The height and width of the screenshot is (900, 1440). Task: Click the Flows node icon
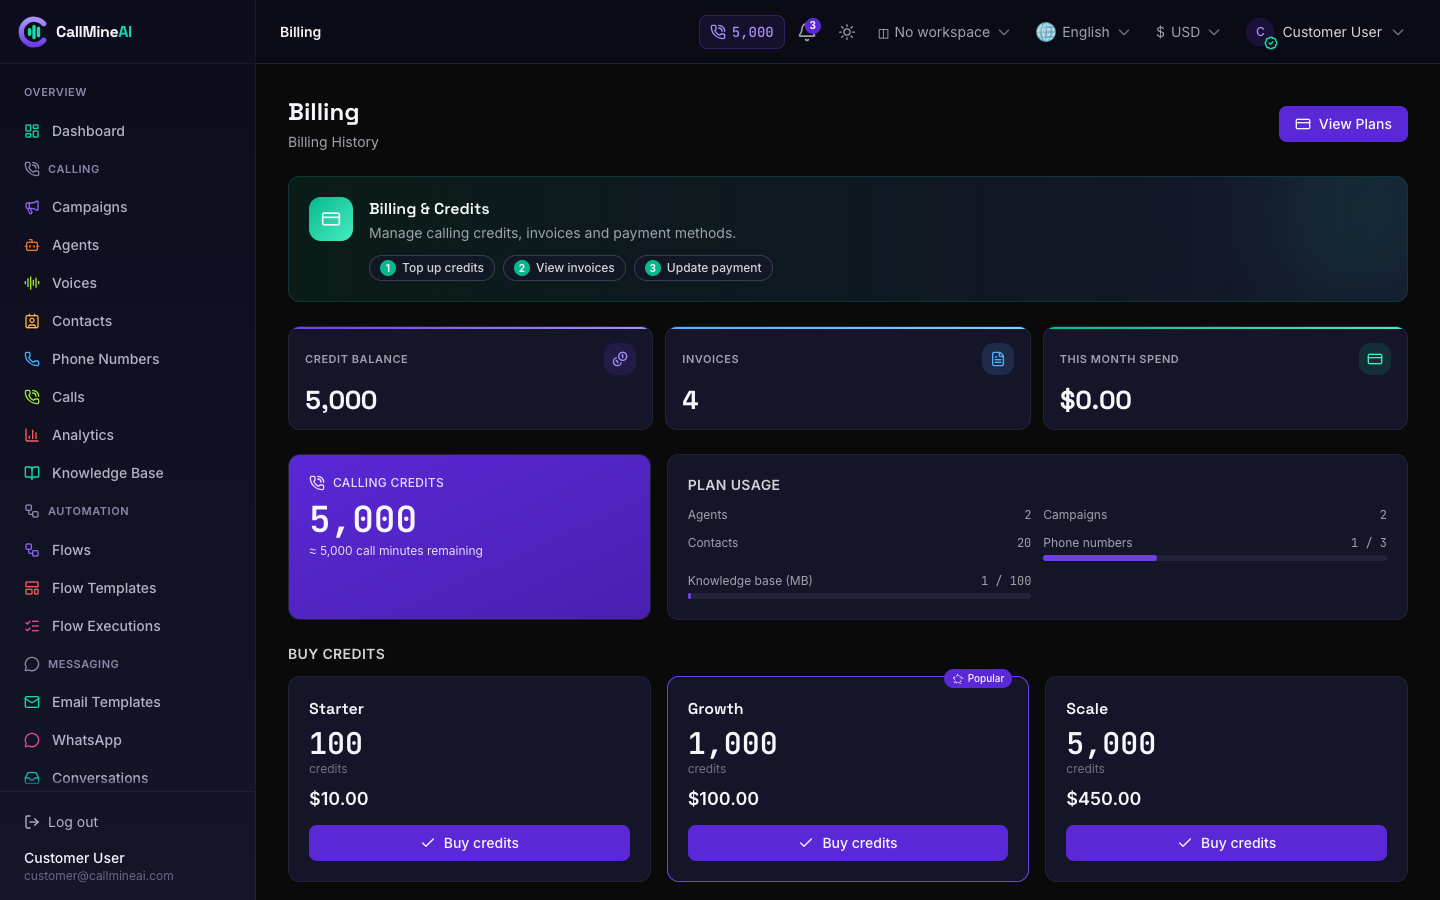[32, 550]
